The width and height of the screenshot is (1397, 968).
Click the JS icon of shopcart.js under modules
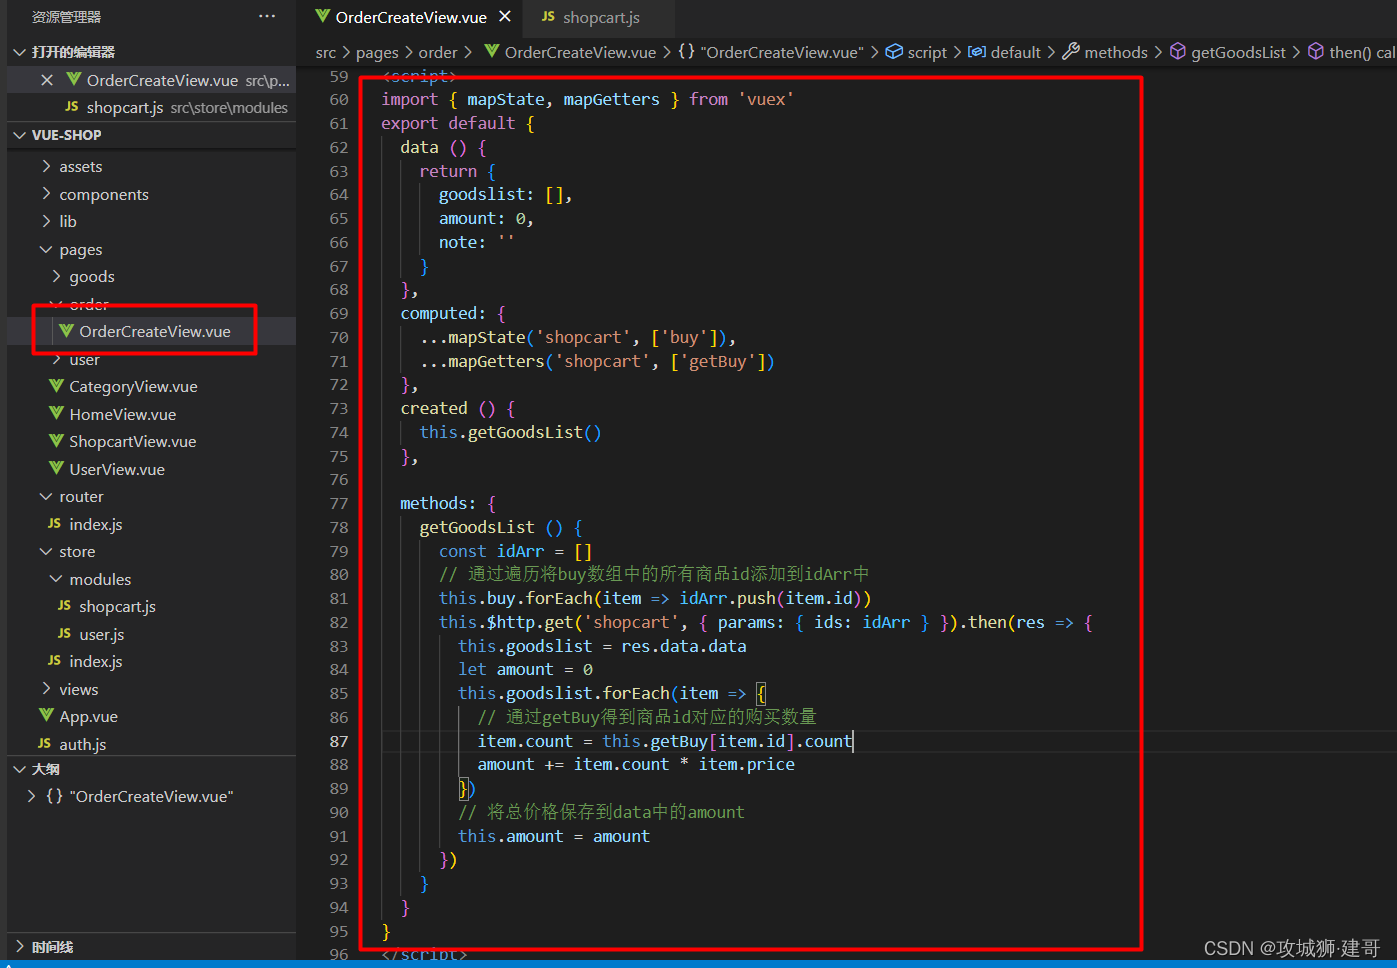point(64,606)
